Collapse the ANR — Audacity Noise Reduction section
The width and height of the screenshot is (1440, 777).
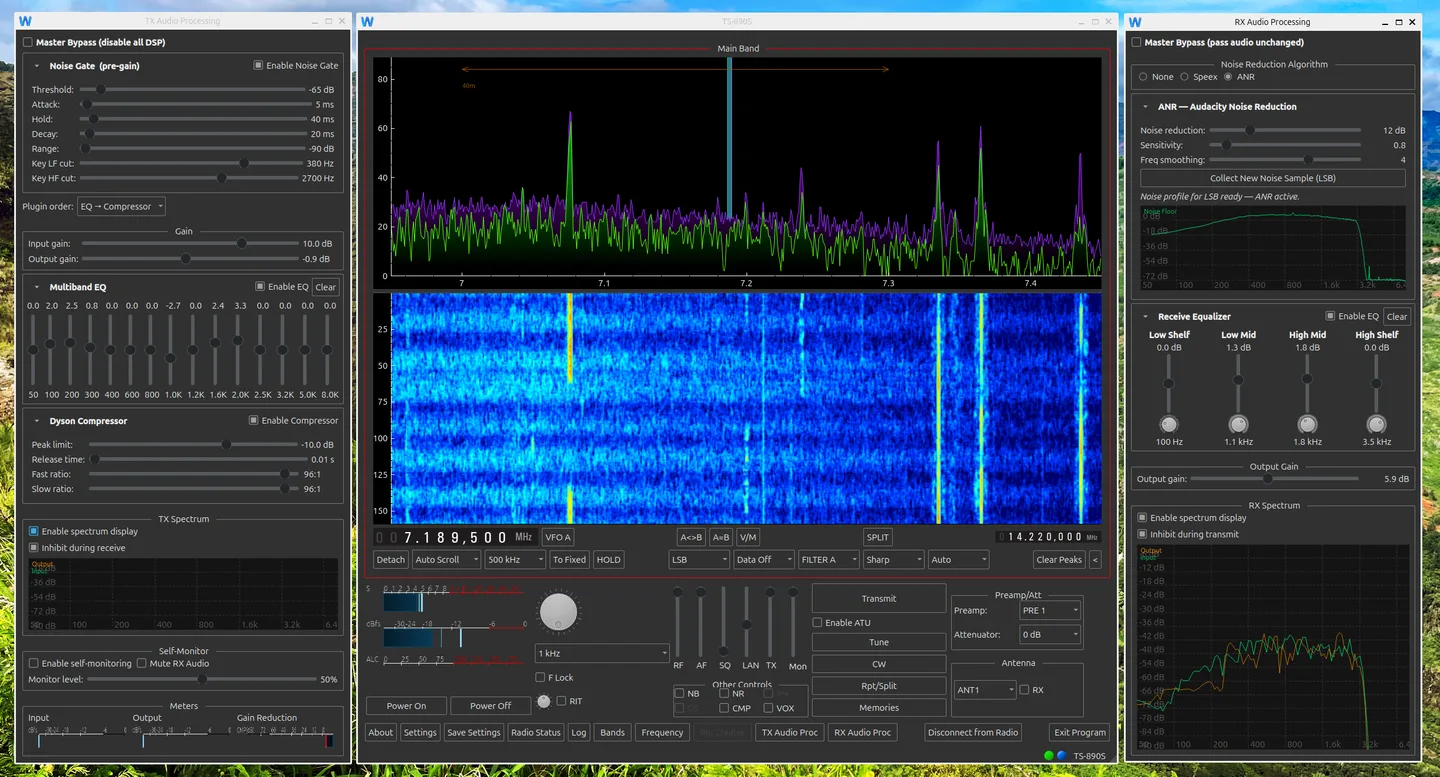(1146, 107)
